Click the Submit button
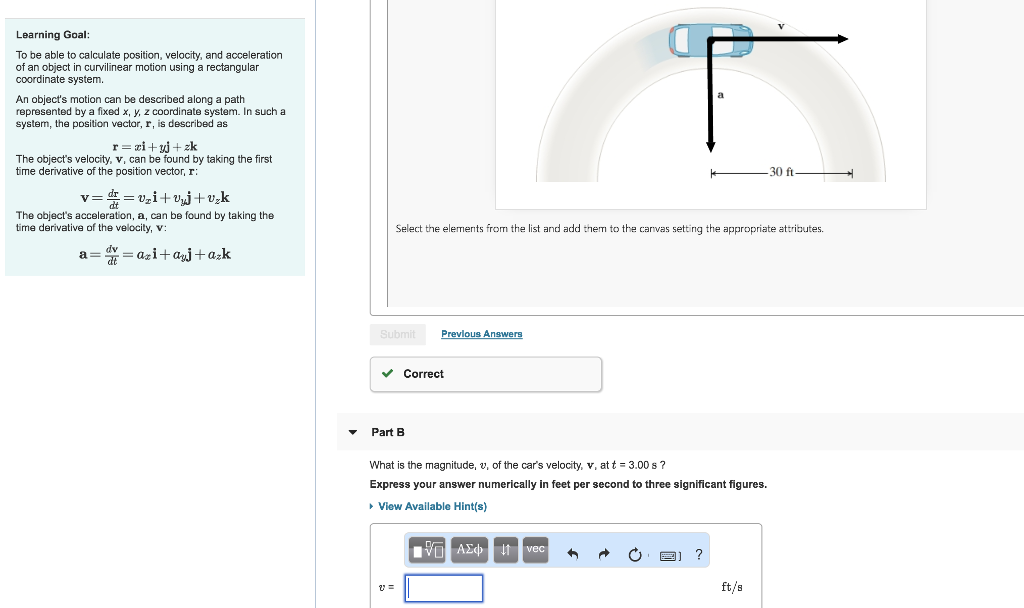 (397, 333)
